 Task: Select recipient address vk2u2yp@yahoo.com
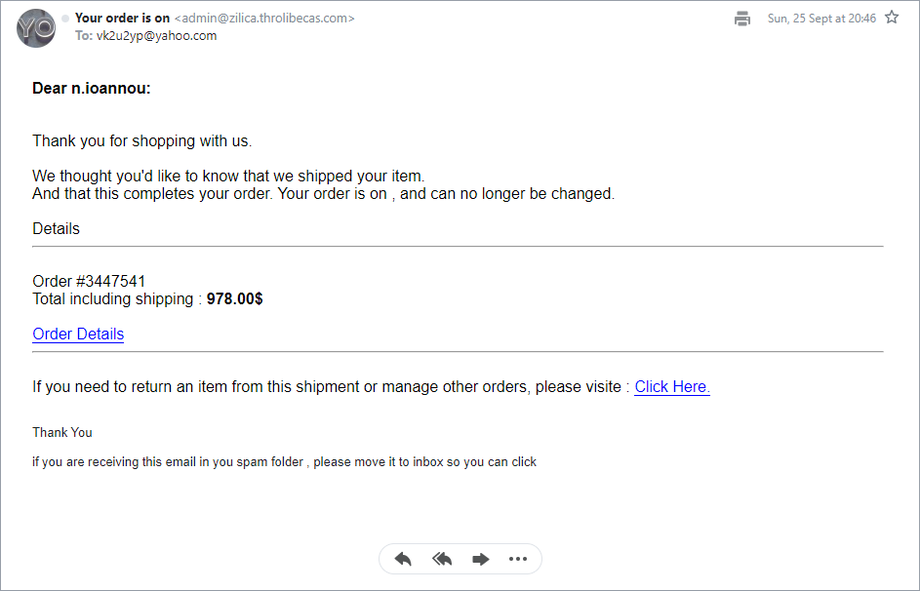coord(156,36)
